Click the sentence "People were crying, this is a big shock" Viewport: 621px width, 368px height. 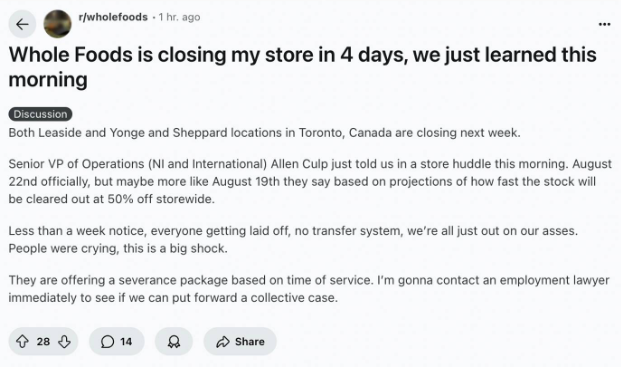[118, 248]
